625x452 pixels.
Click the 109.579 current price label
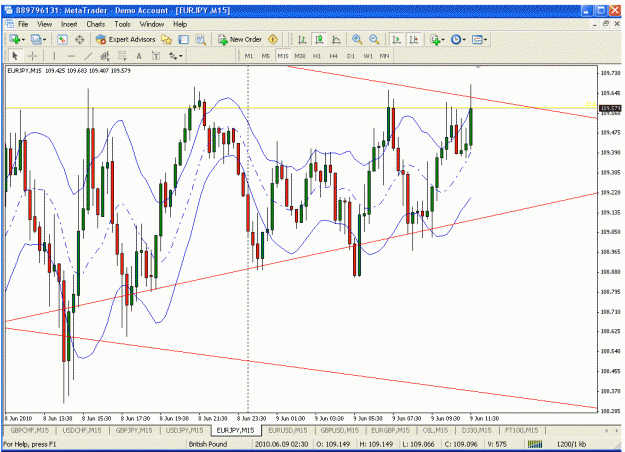pos(610,108)
